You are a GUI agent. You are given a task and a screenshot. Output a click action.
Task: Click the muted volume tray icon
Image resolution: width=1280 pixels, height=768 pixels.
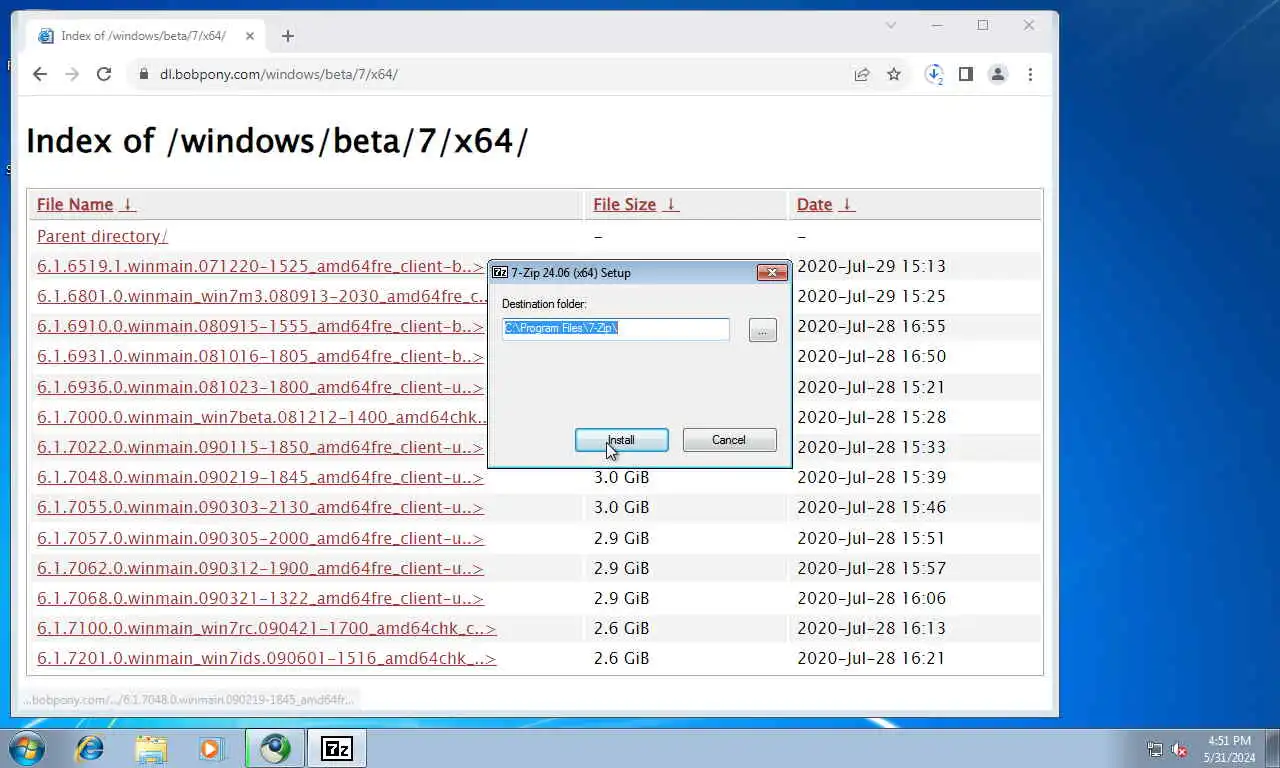click(x=1179, y=749)
